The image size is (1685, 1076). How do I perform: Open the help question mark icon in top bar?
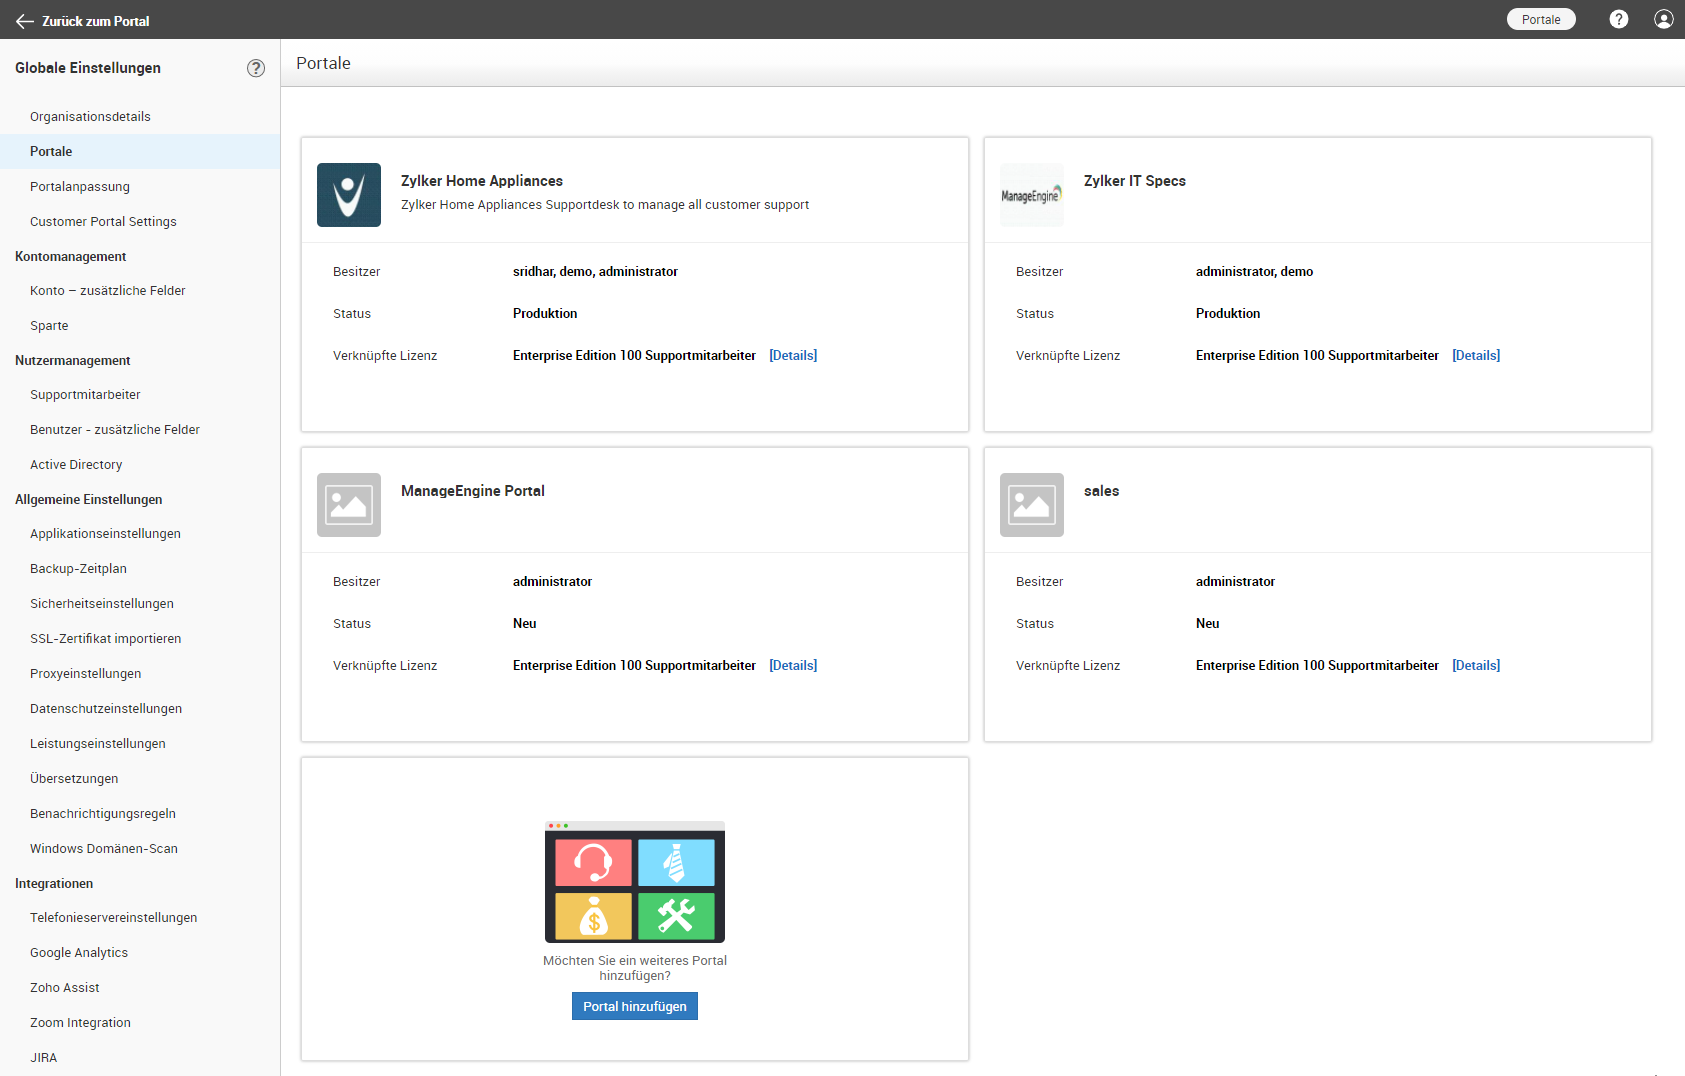pos(1619,19)
